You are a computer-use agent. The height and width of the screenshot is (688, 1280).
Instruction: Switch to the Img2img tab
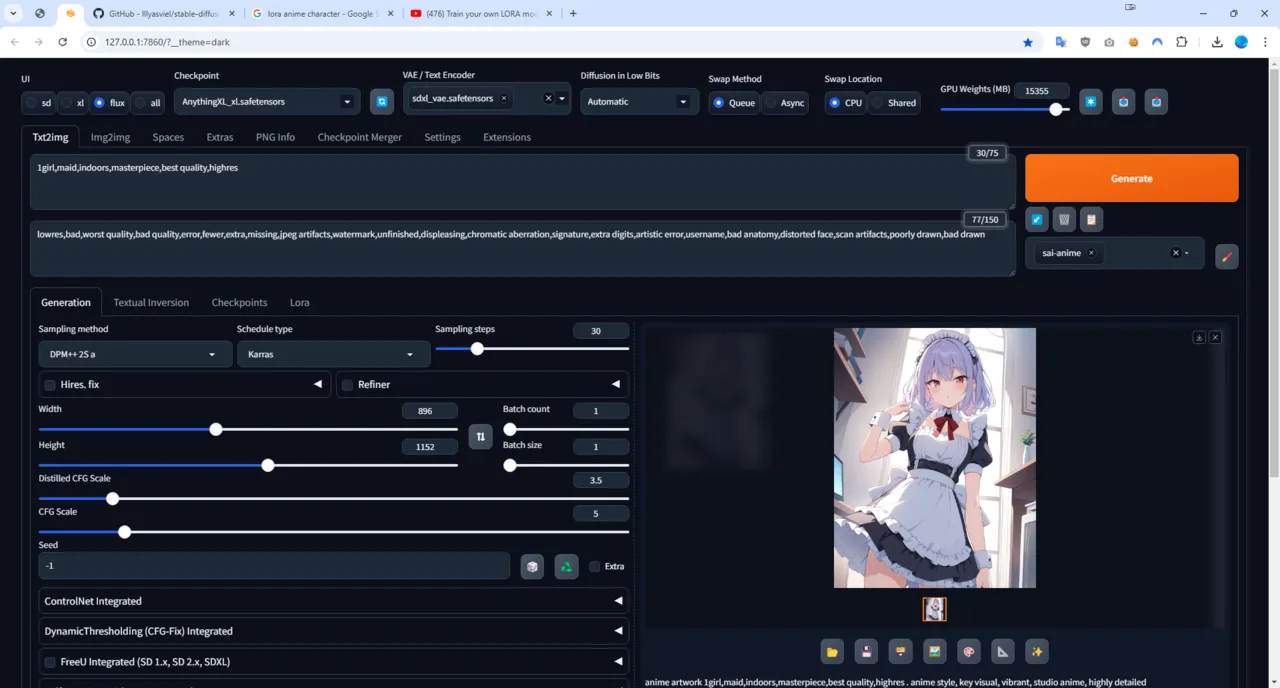pyautogui.click(x=110, y=137)
